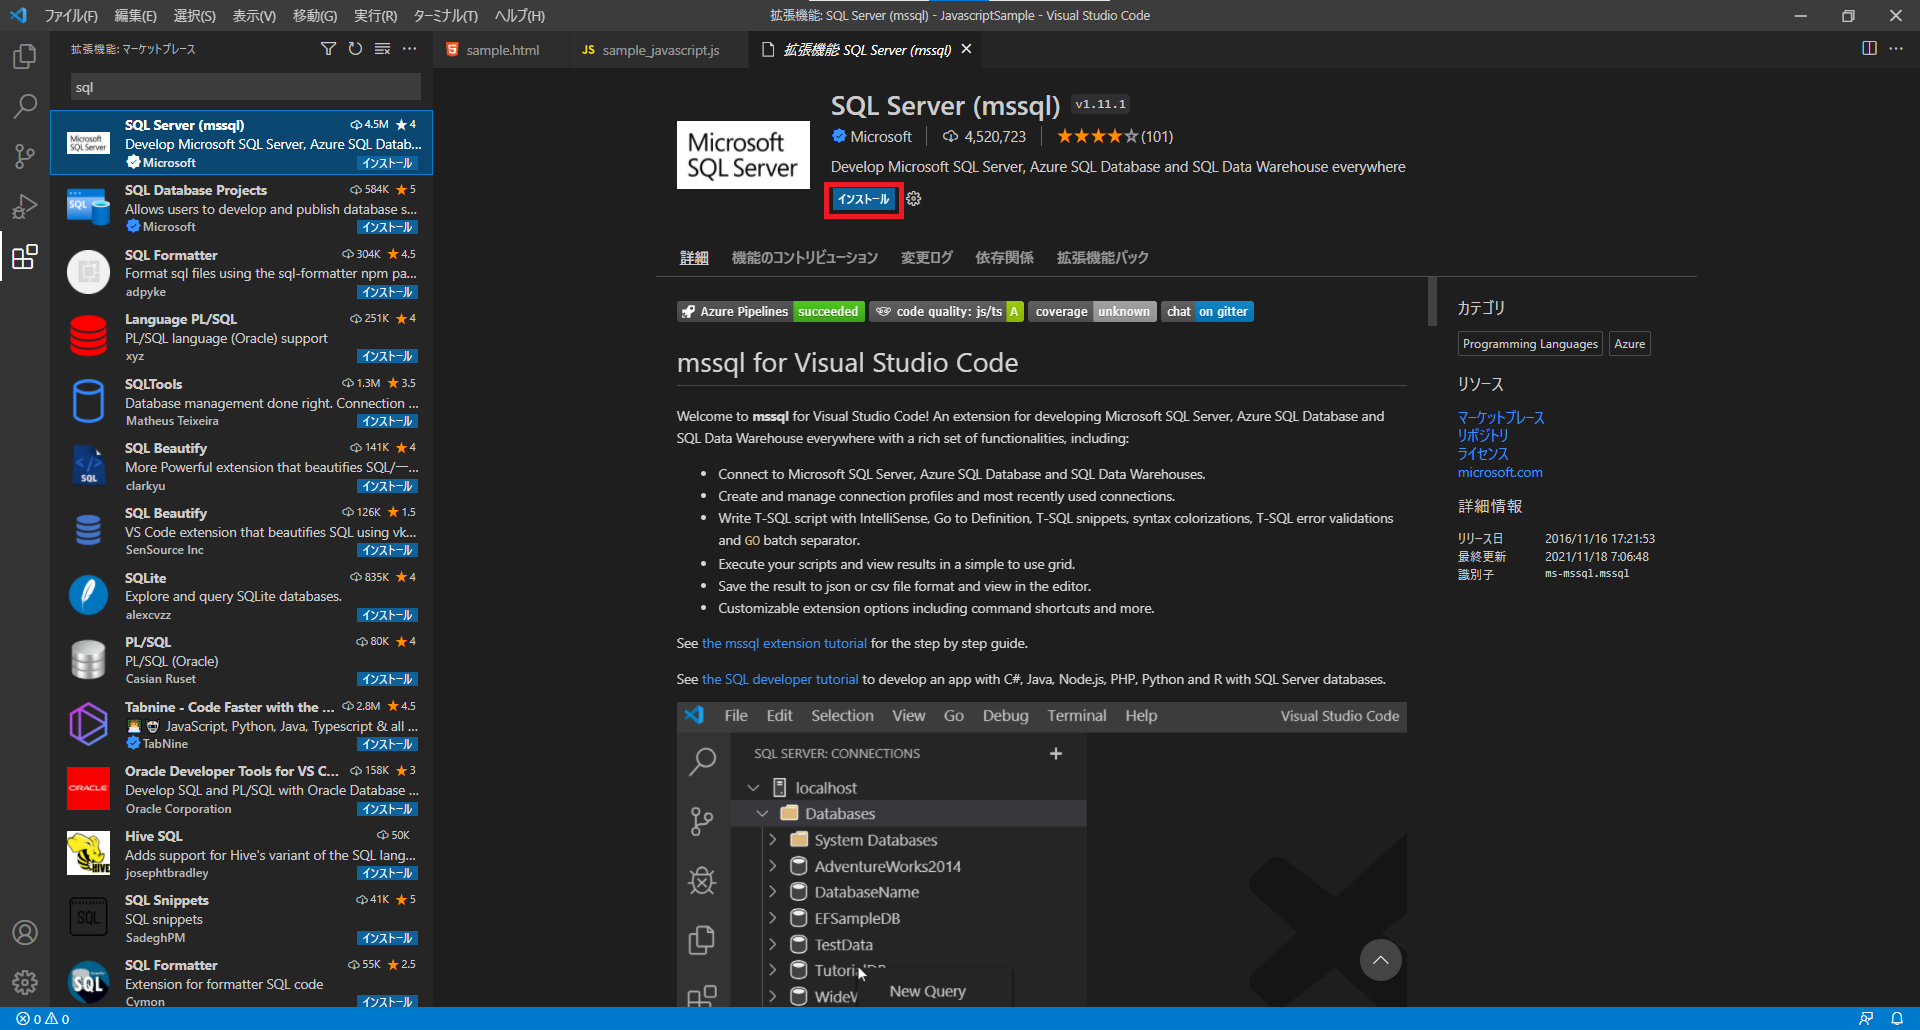Switch to the sample.html editor tab
The image size is (1920, 1030).
point(500,50)
